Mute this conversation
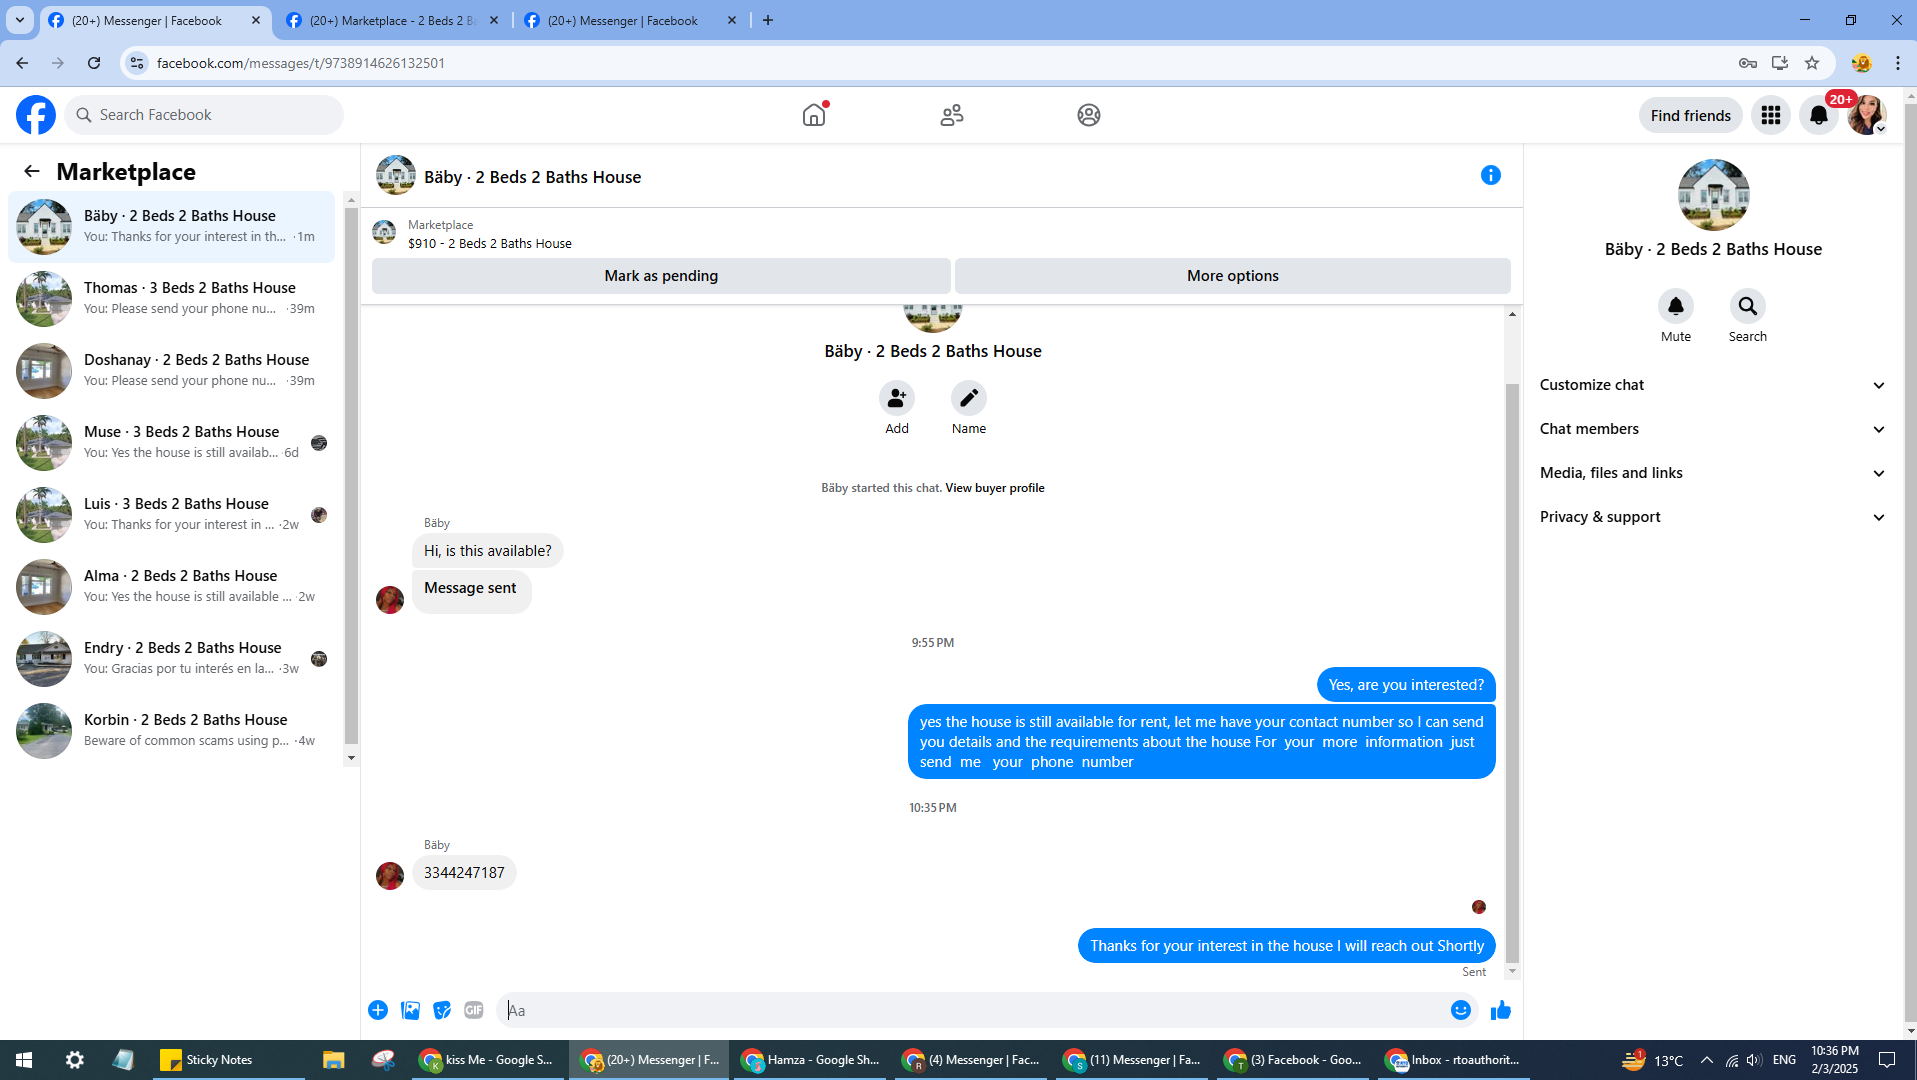This screenshot has height=1080, width=1917. pos(1676,306)
